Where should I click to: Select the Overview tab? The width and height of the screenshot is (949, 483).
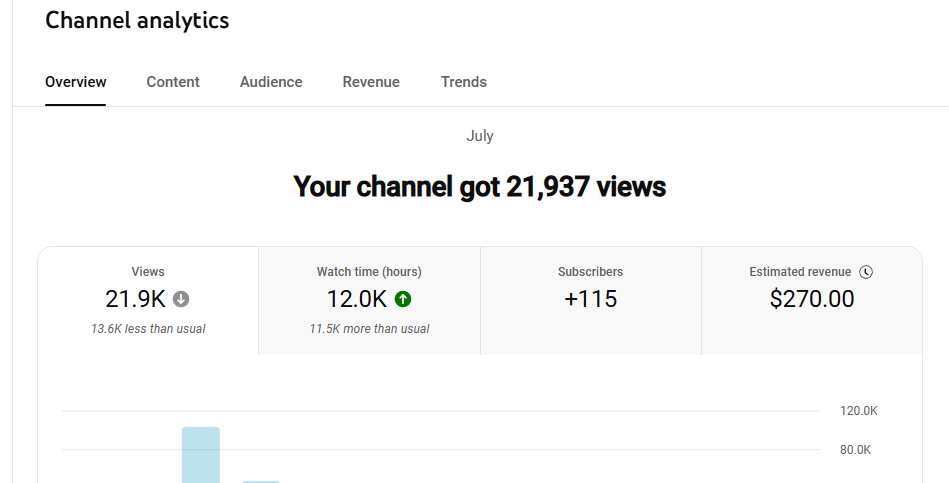[76, 82]
